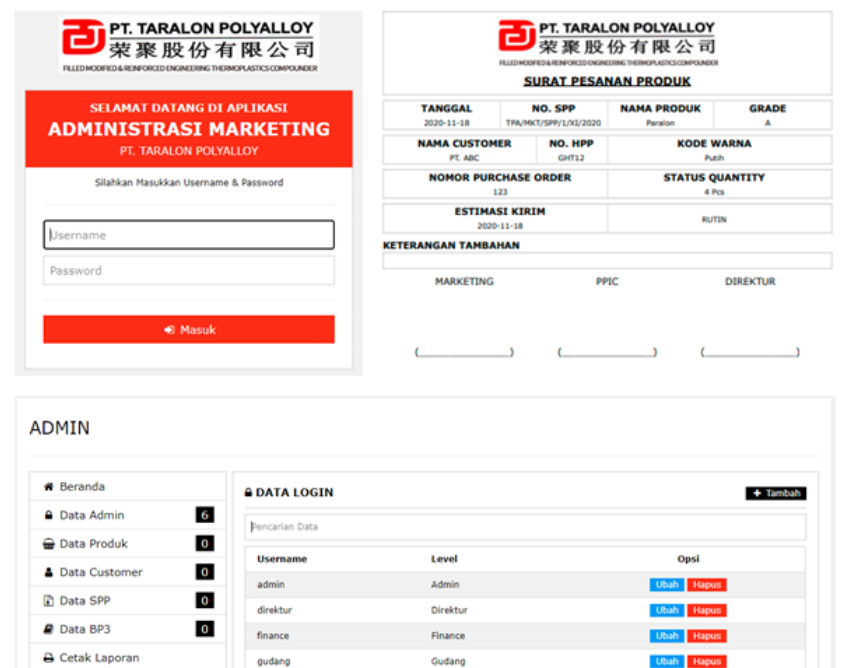The image size is (842, 668).
Task: Select the 'gudang' username cell
Action: 273,661
